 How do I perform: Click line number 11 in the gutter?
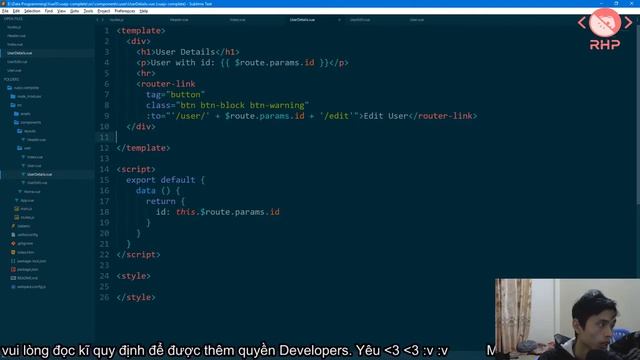104,137
